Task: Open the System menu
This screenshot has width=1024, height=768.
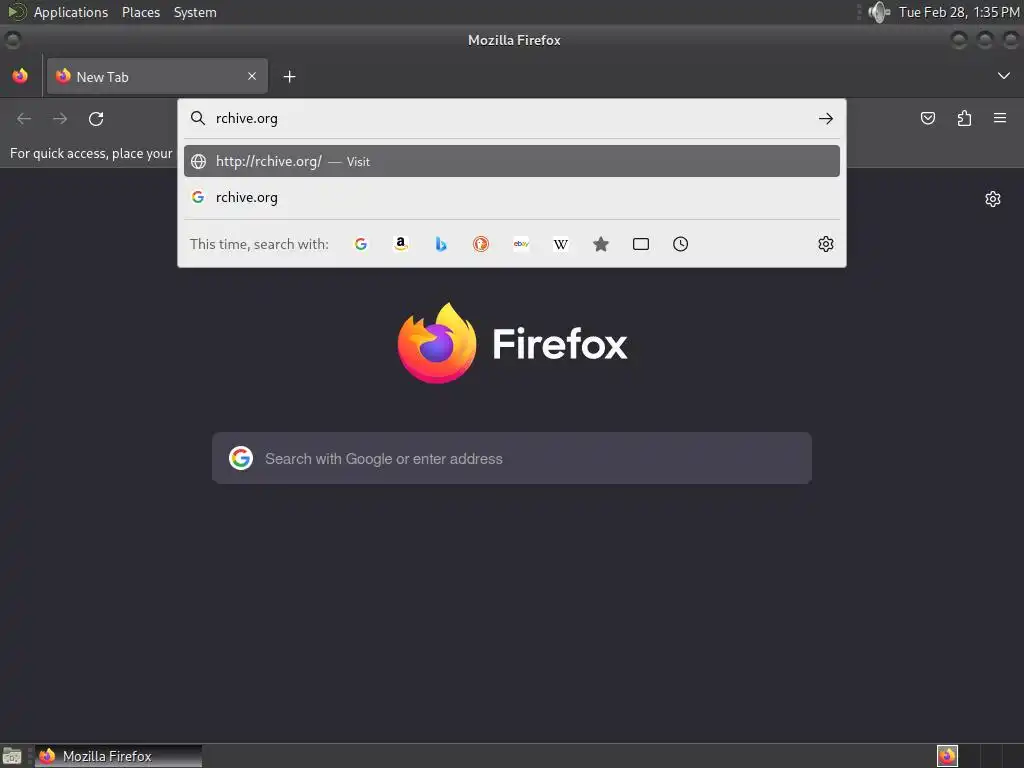Action: (195, 12)
